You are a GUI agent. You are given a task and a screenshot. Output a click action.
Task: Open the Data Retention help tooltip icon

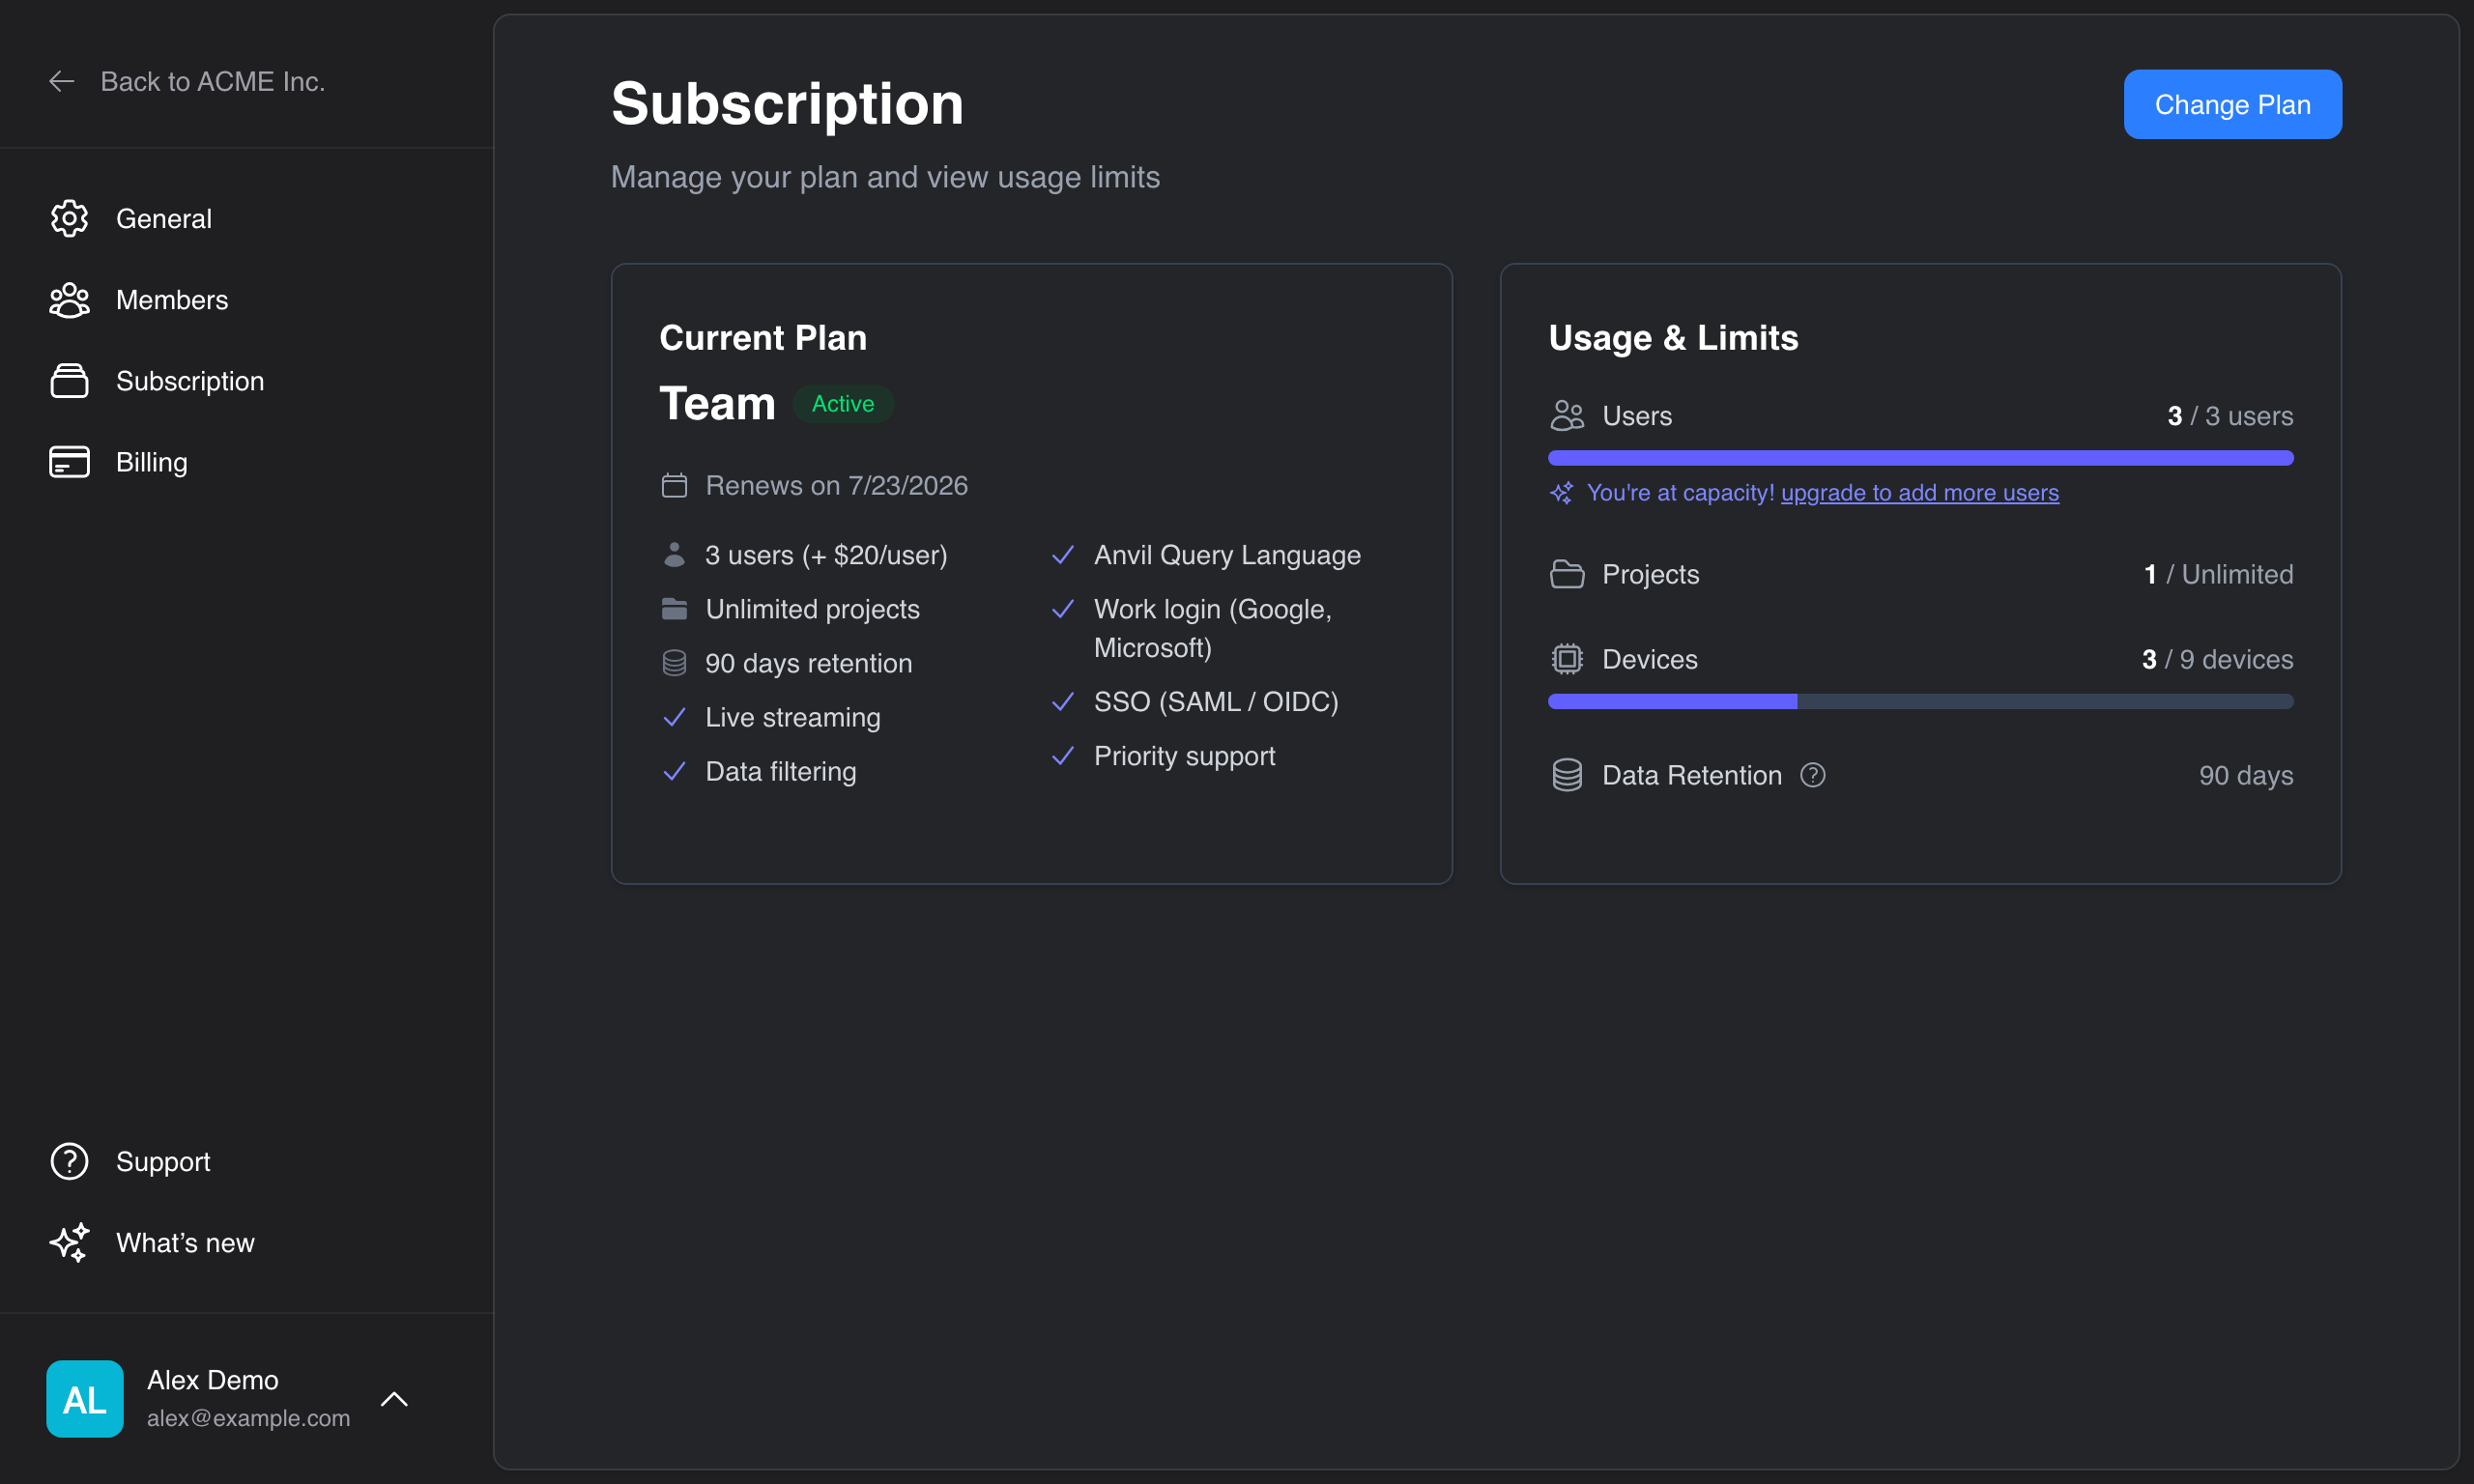[1813, 775]
